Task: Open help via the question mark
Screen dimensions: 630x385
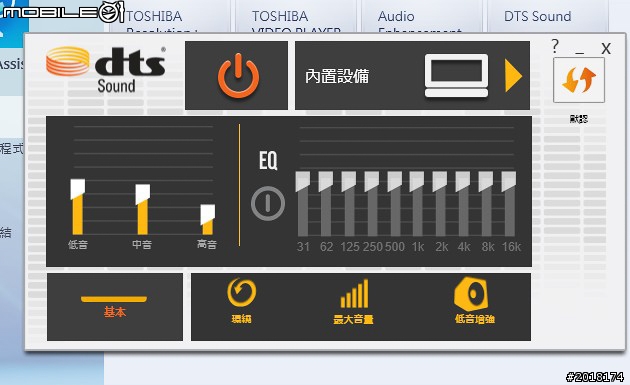Action: coord(555,47)
